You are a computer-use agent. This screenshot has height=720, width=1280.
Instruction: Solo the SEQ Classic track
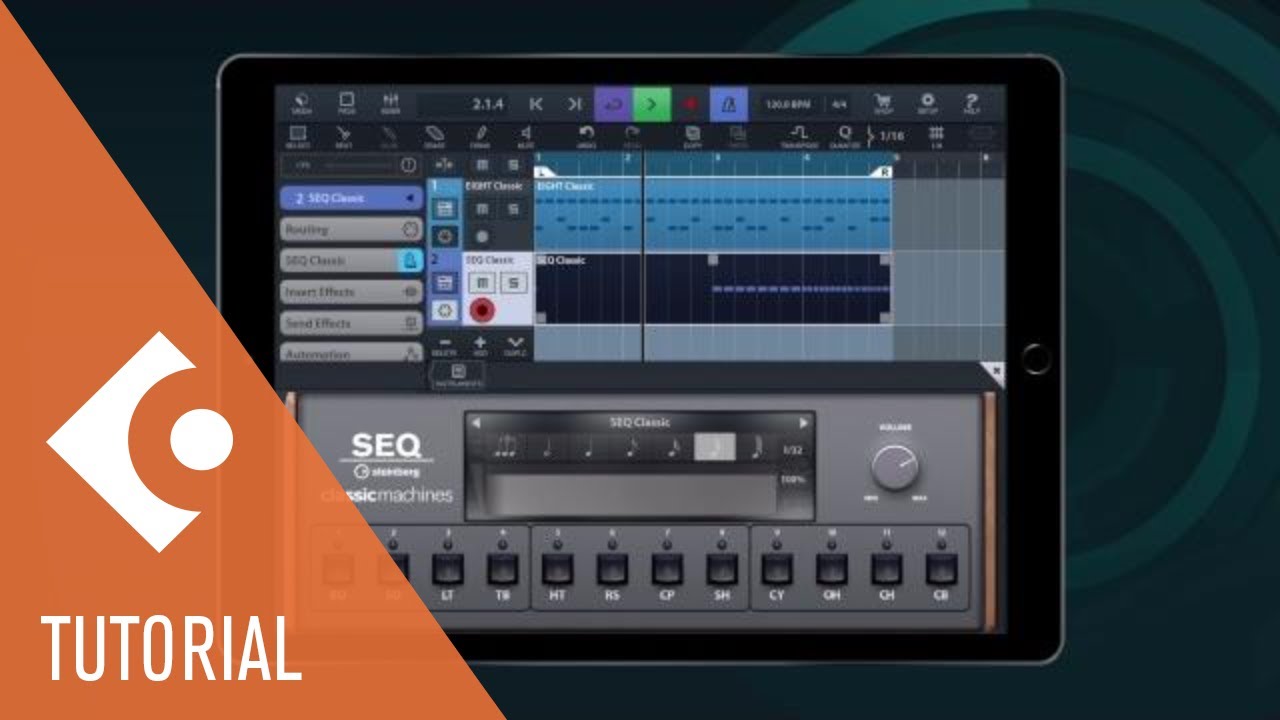click(513, 283)
